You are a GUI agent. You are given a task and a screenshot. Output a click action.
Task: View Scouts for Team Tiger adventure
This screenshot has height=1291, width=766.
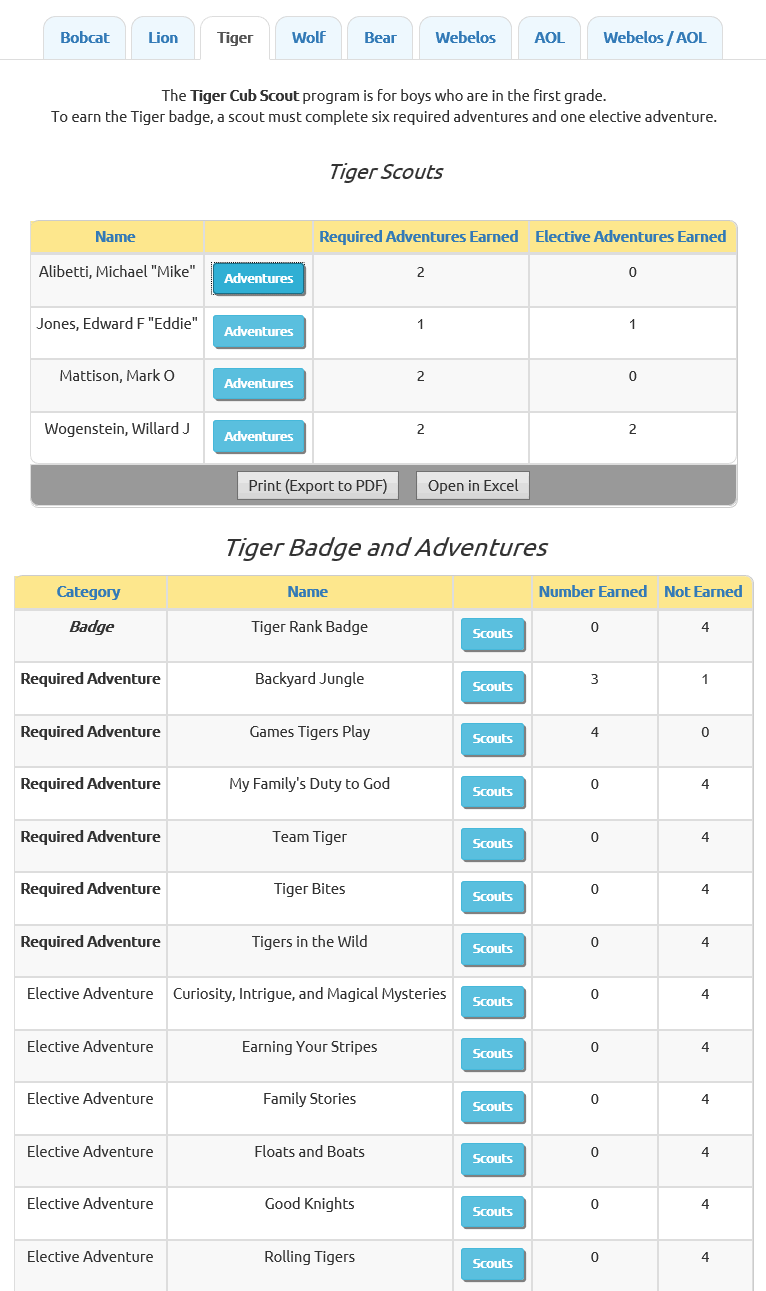pyautogui.click(x=492, y=844)
